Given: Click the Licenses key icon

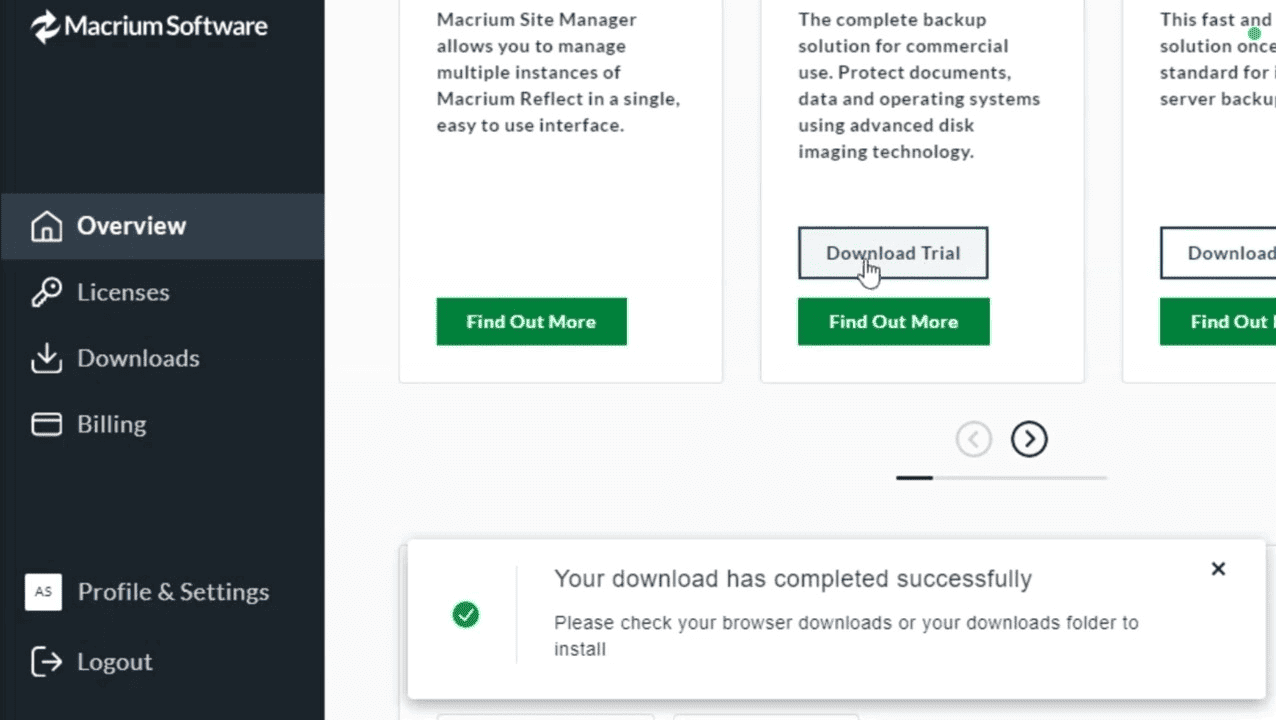Looking at the screenshot, I should tap(46, 293).
